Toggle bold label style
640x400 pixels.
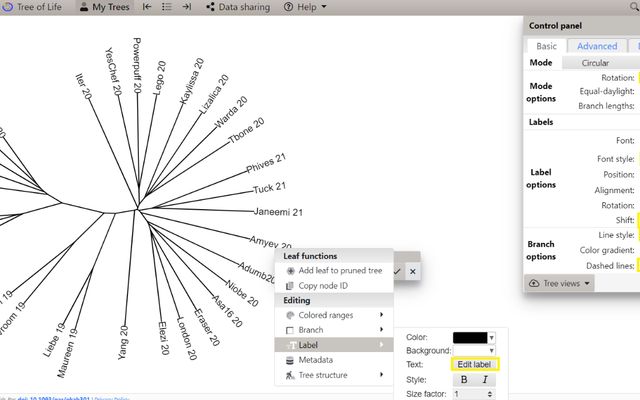click(464, 379)
